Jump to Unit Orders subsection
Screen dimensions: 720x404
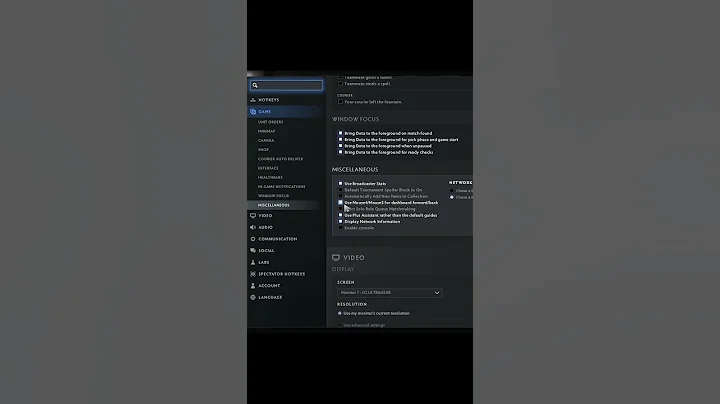[270, 122]
